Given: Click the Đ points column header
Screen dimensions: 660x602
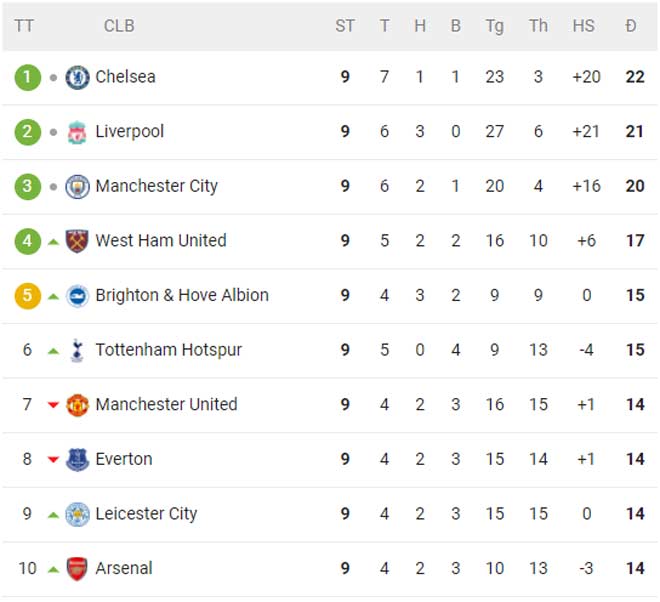Looking at the screenshot, I should pos(630,26).
